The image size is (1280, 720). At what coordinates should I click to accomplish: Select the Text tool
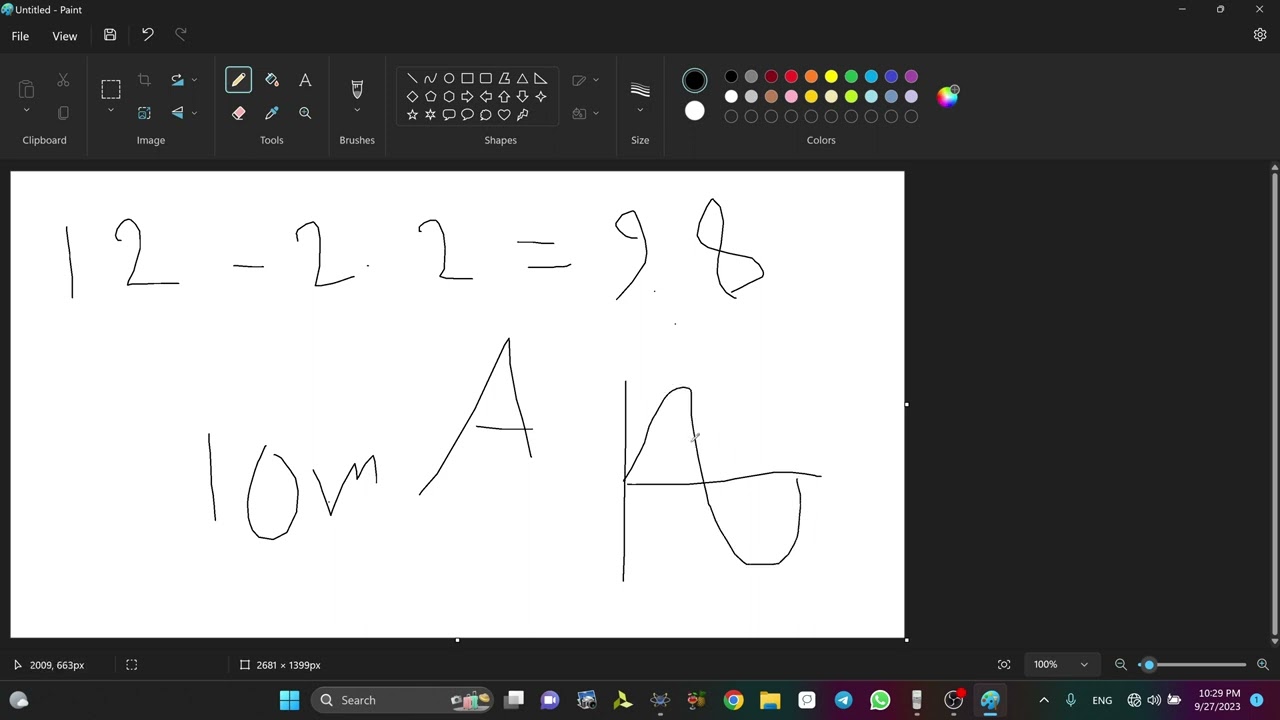[305, 80]
